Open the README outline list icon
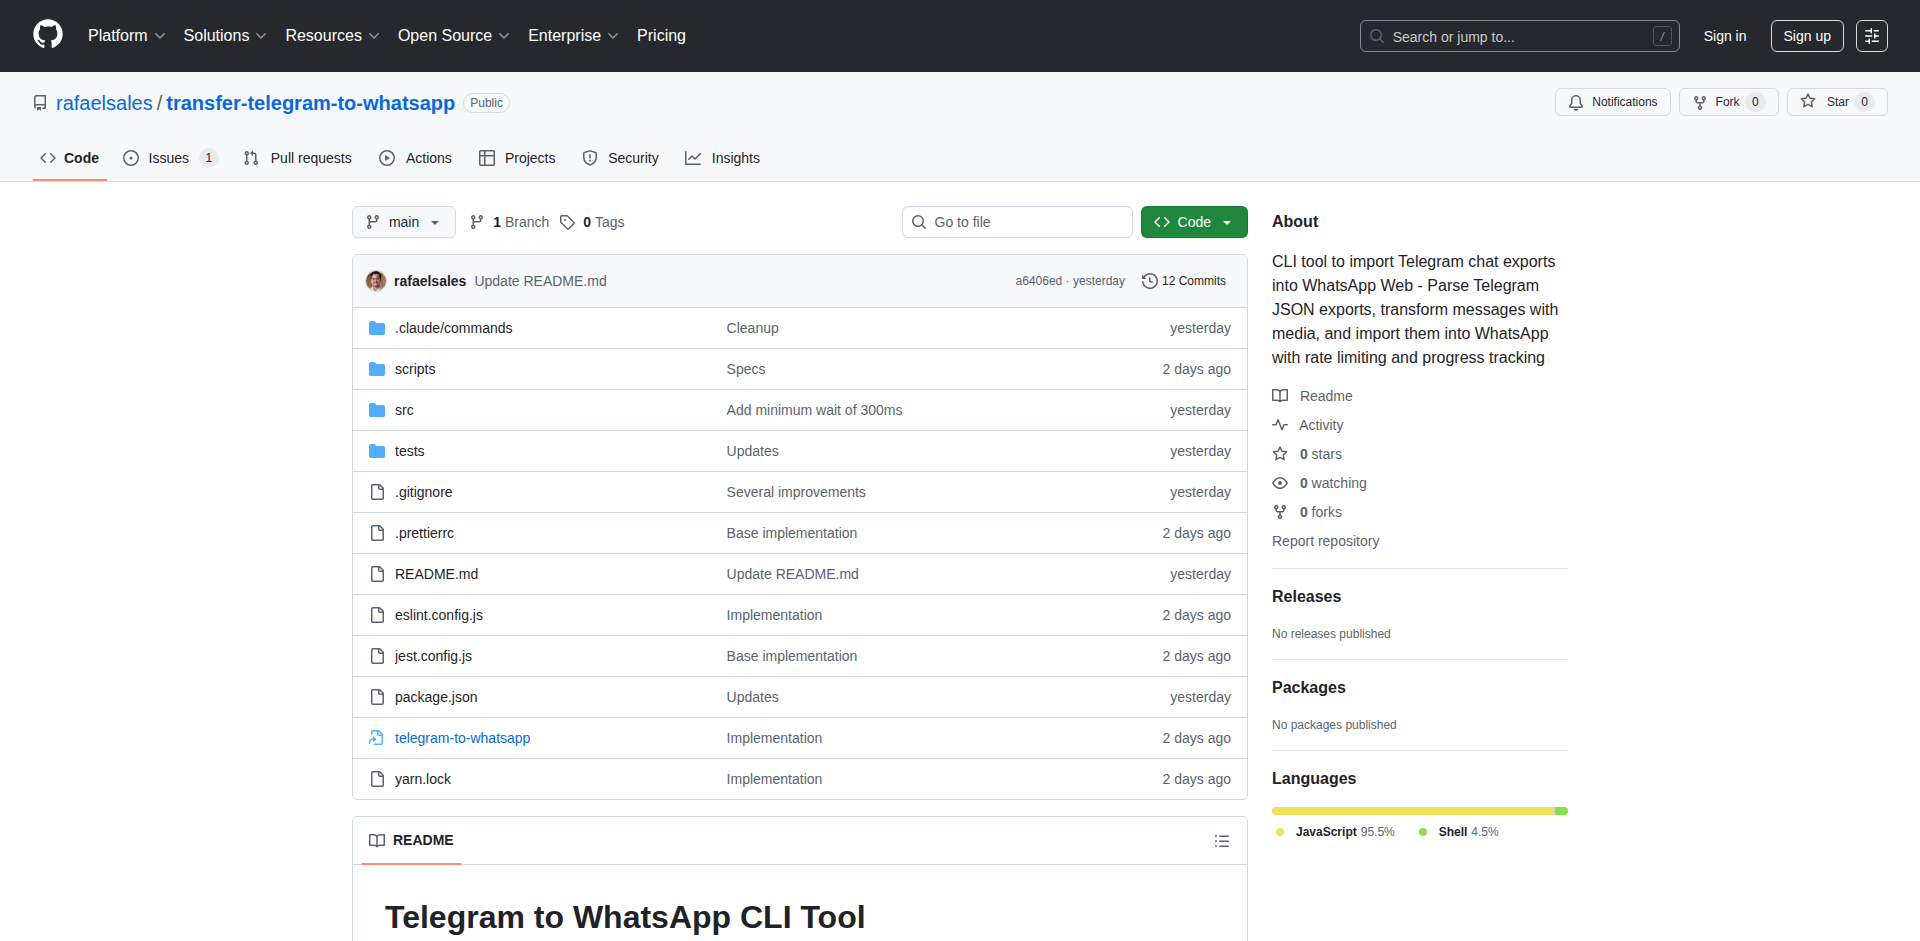The height and width of the screenshot is (941, 1920). pyautogui.click(x=1221, y=841)
